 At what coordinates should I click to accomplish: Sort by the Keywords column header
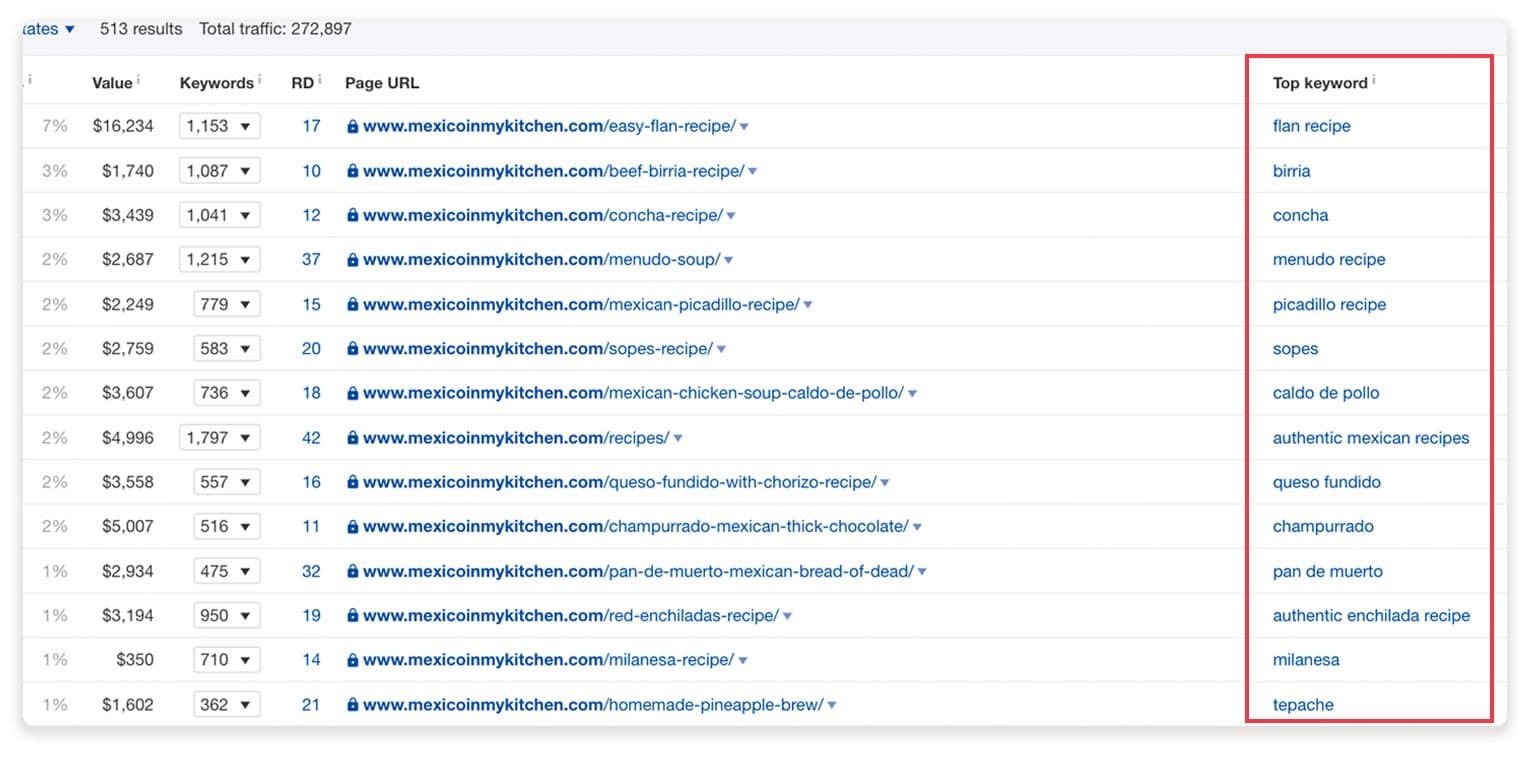coord(217,83)
